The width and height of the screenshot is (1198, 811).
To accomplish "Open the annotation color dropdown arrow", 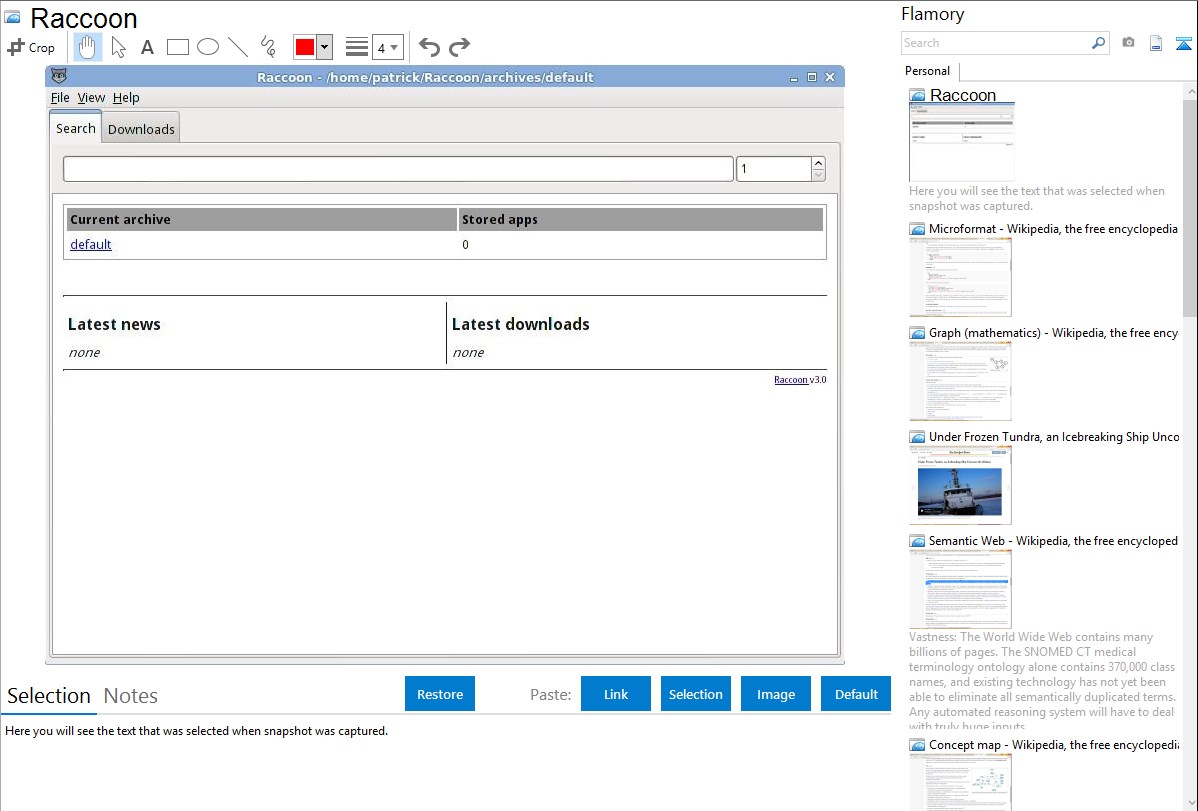I will click(x=325, y=47).
